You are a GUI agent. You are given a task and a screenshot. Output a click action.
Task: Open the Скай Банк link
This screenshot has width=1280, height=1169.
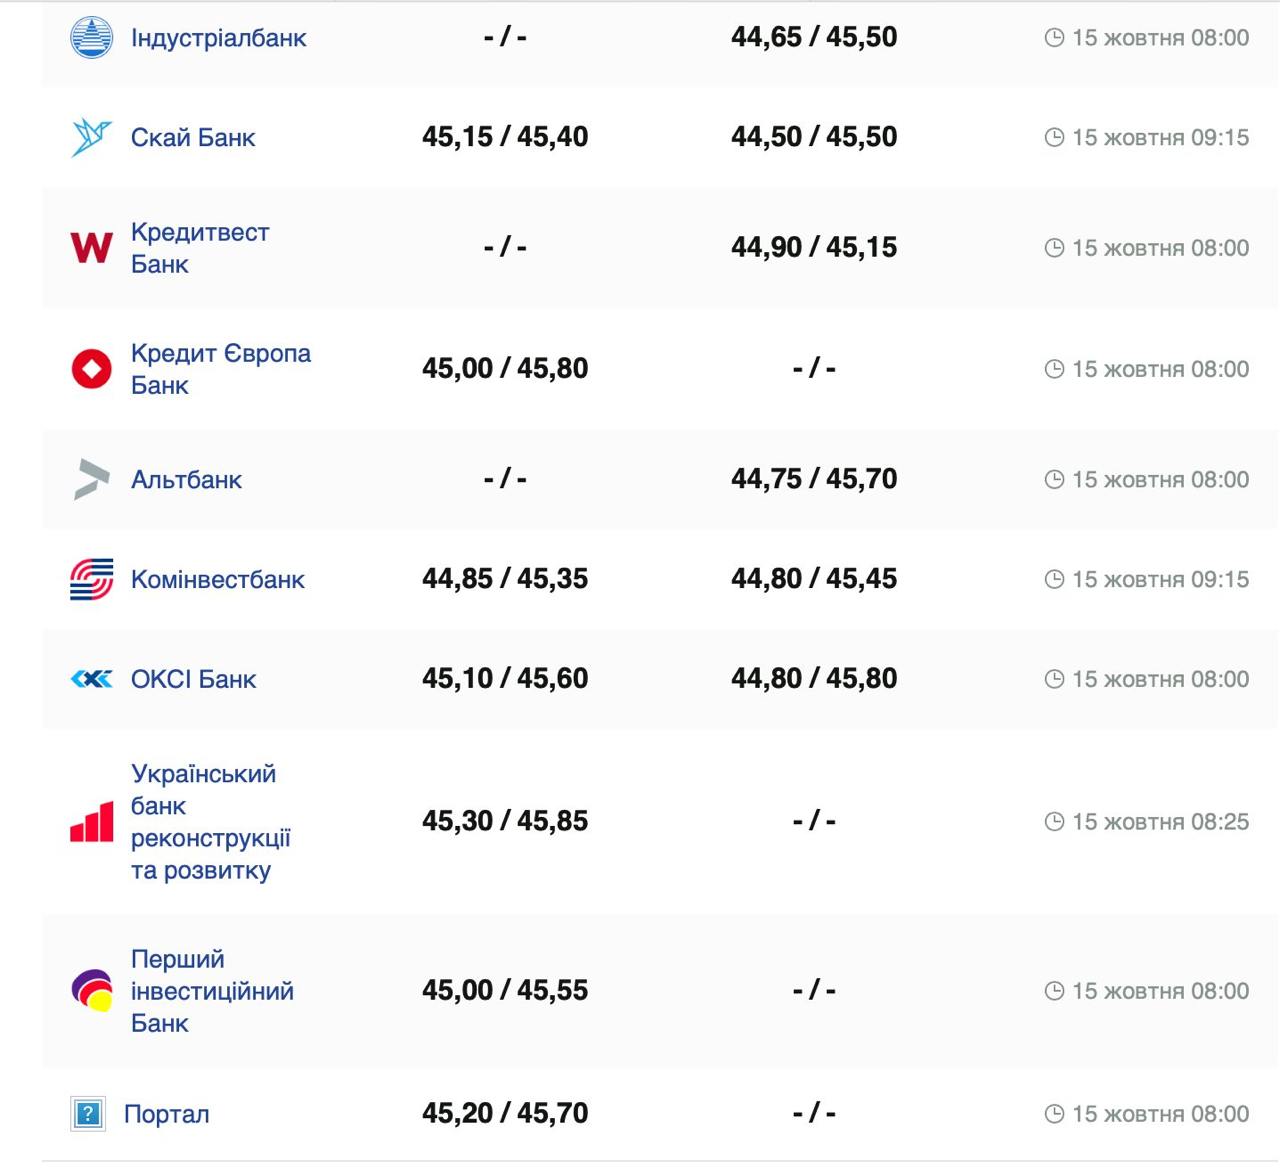point(193,138)
